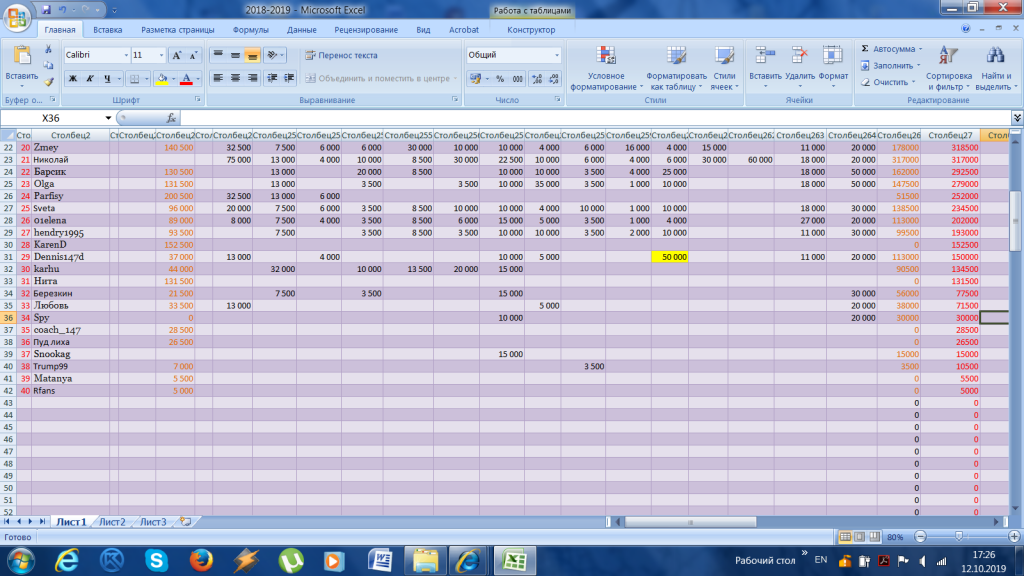1024x576 pixels.
Task: Switch to the Лист2 sheet tab
Action: pos(112,522)
